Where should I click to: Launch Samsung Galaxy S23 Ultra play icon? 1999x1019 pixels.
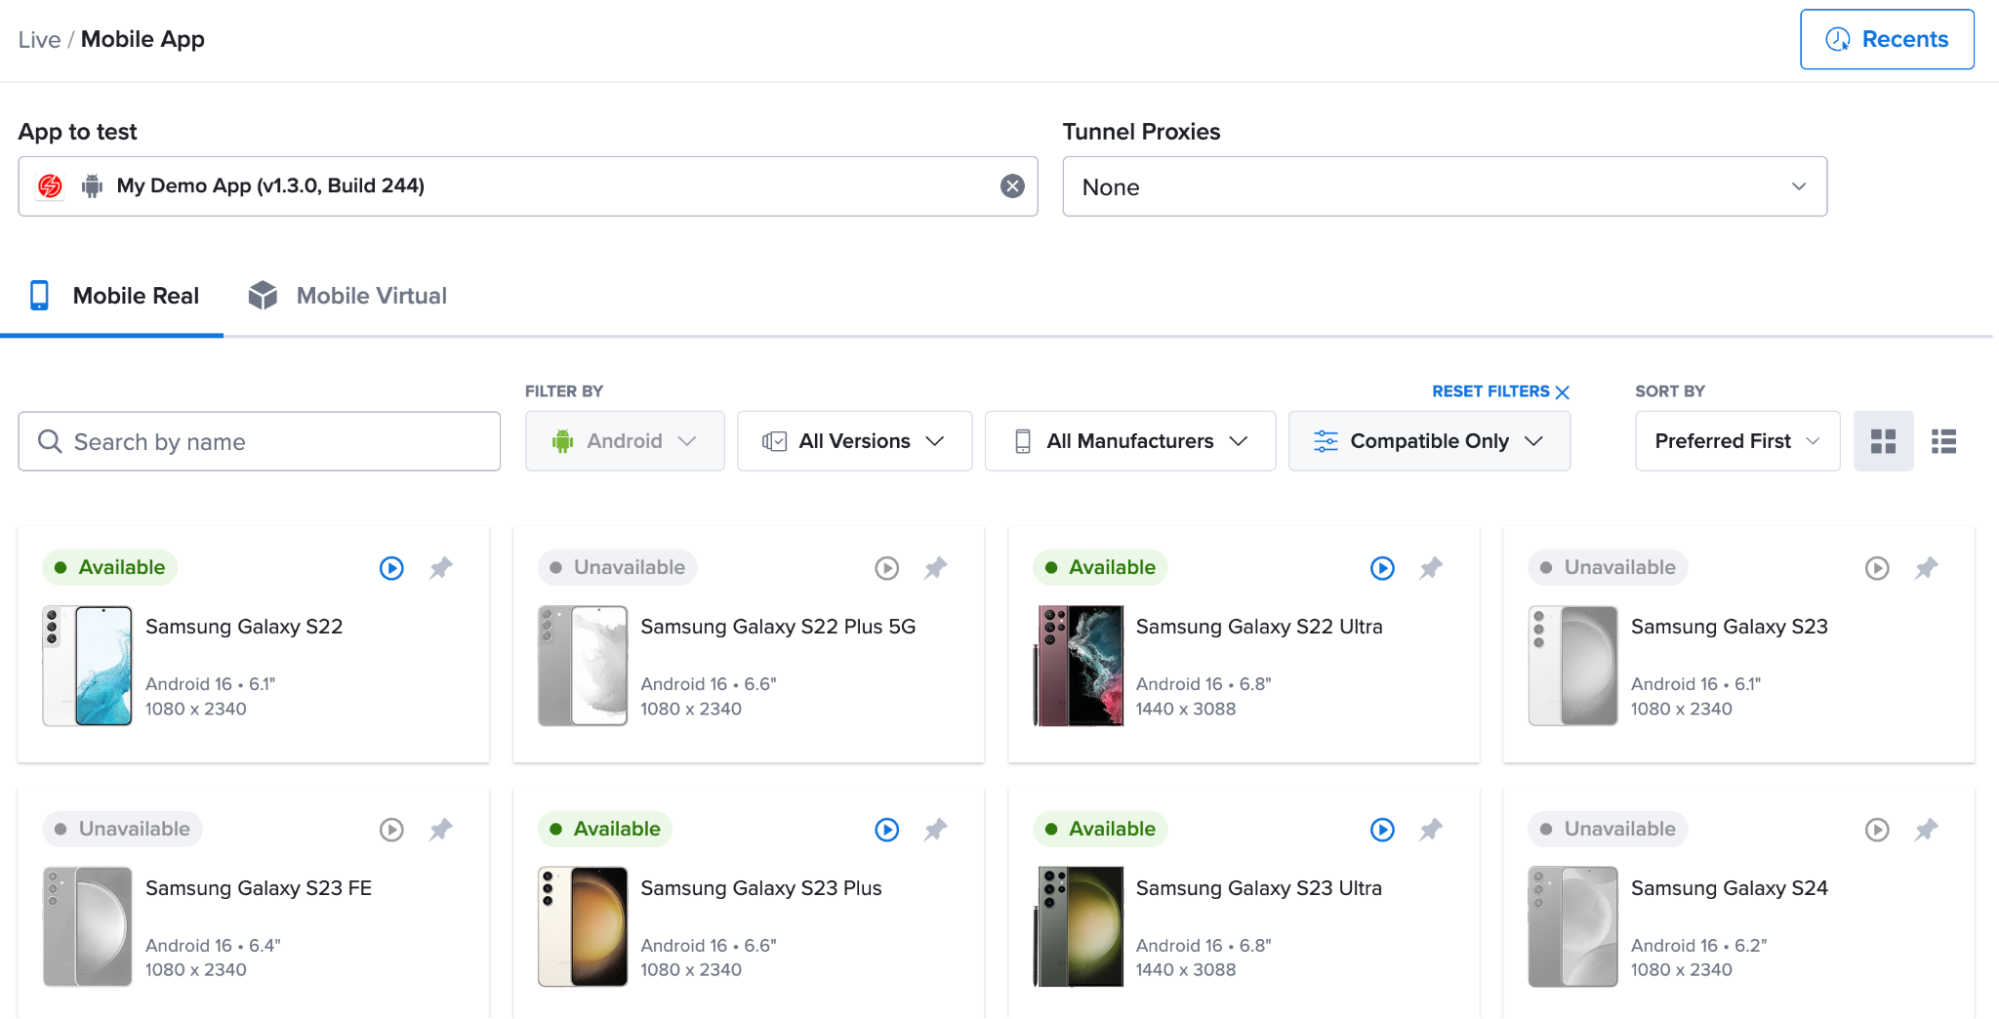[x=1382, y=829]
